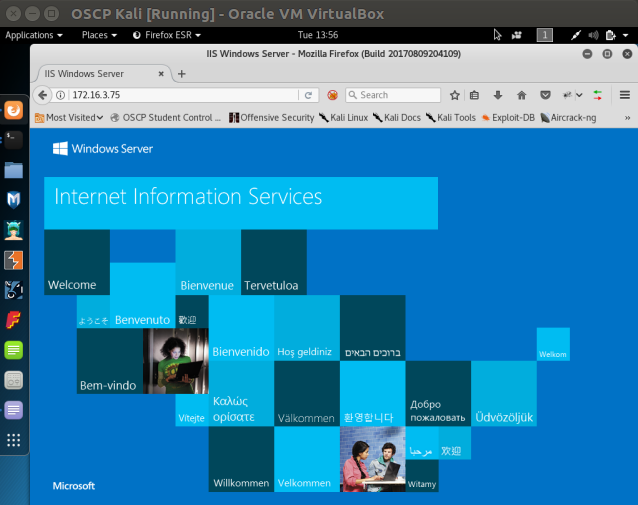This screenshot has width=638, height=505.
Task: Click the URL address bar
Action: (x=180, y=95)
